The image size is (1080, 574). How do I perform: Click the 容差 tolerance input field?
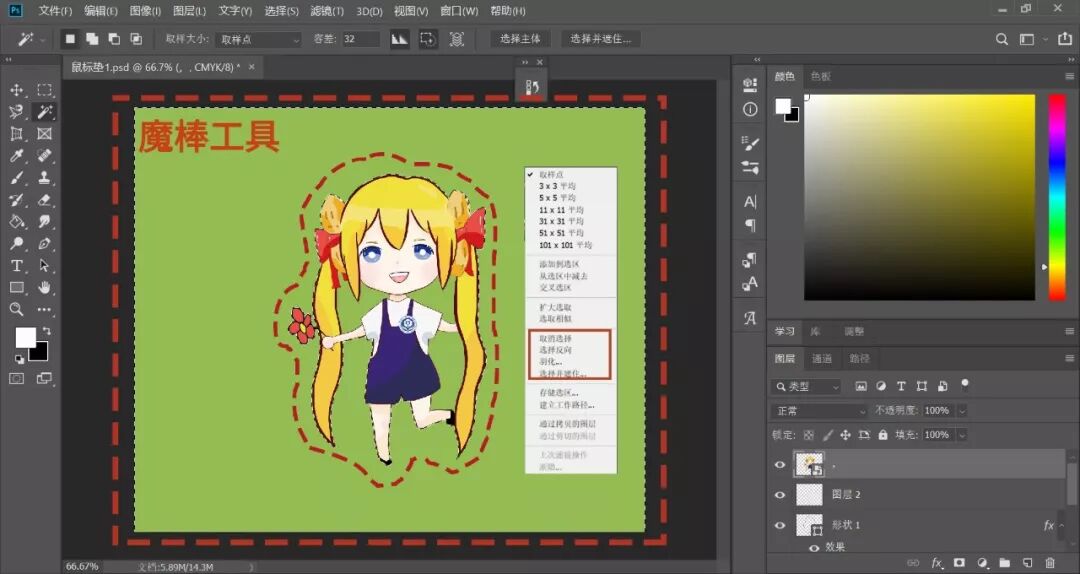(x=360, y=39)
